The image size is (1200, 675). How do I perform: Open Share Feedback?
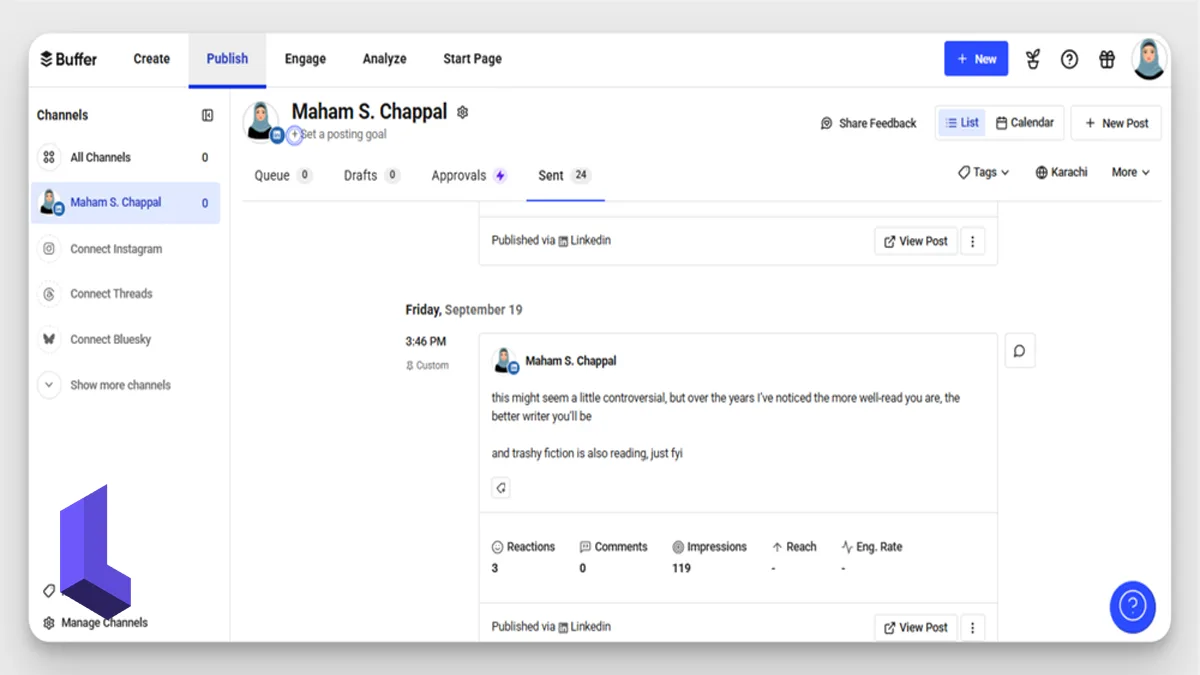coord(868,123)
